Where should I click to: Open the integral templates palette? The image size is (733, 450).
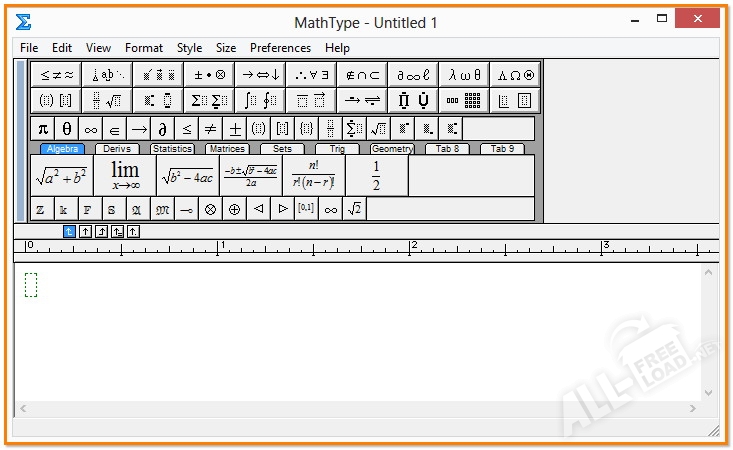263,100
